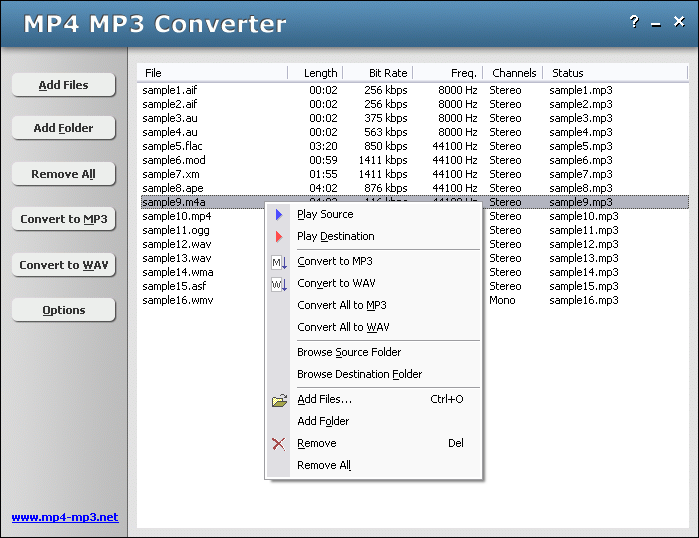The width and height of the screenshot is (699, 538).
Task: Select Browse Source Folder menu entry
Action: point(349,352)
